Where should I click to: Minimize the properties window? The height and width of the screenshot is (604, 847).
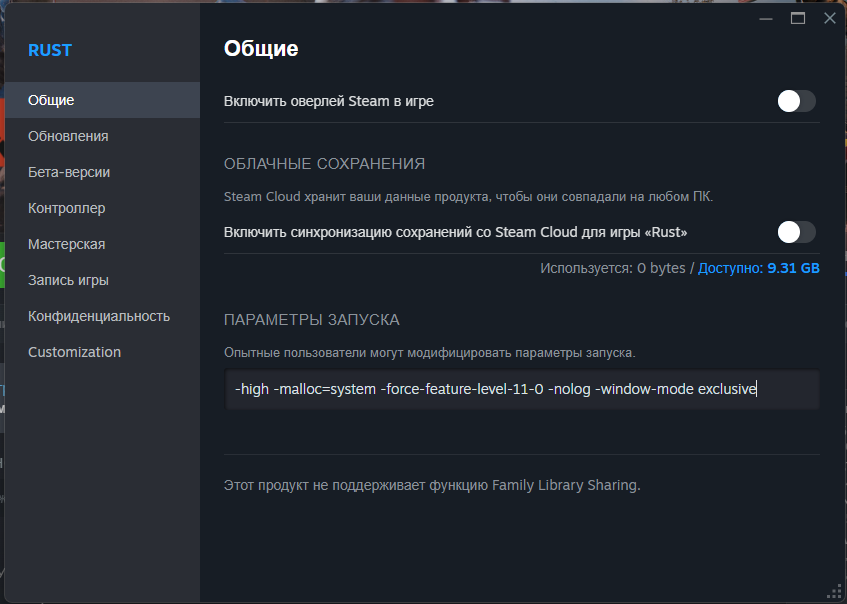click(x=766, y=18)
